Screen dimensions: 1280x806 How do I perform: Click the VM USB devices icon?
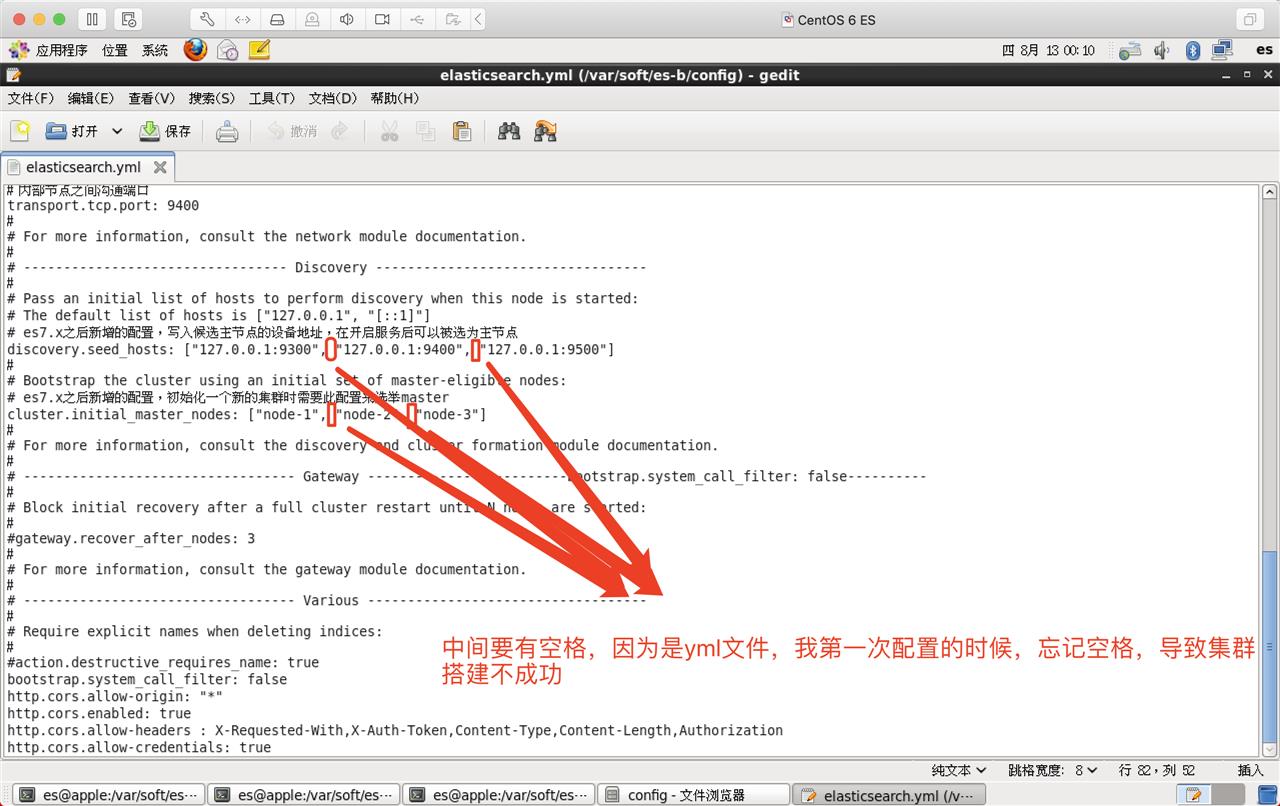417,19
